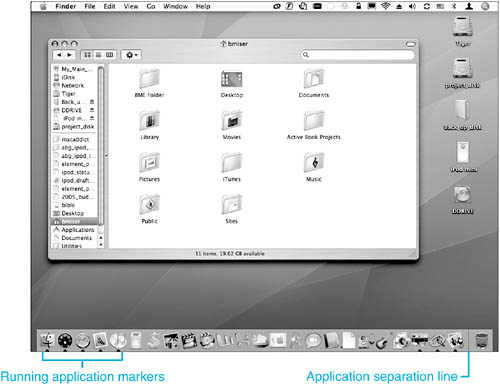Viewport: 500px width, 385px height.
Task: Click the volume icon in the menu bar
Action: coord(413,6)
